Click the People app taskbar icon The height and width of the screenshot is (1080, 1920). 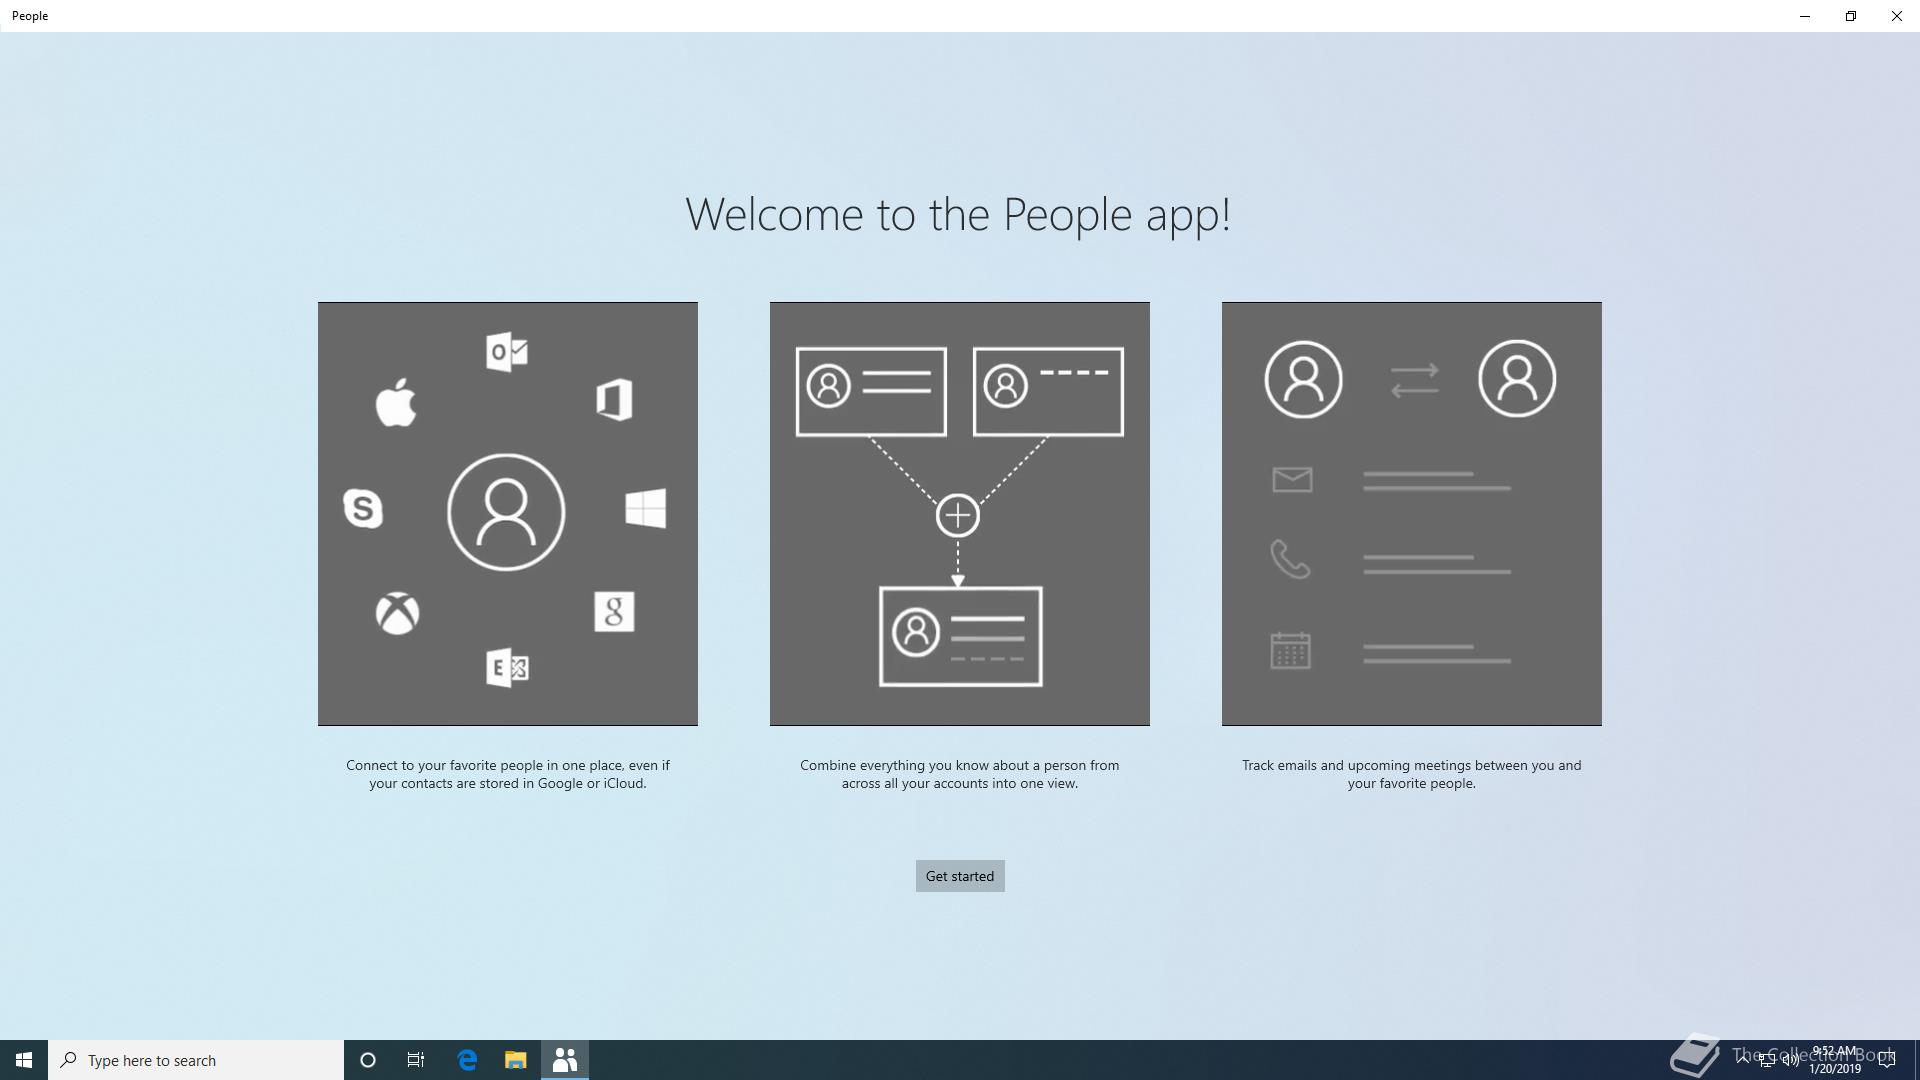(x=565, y=1060)
